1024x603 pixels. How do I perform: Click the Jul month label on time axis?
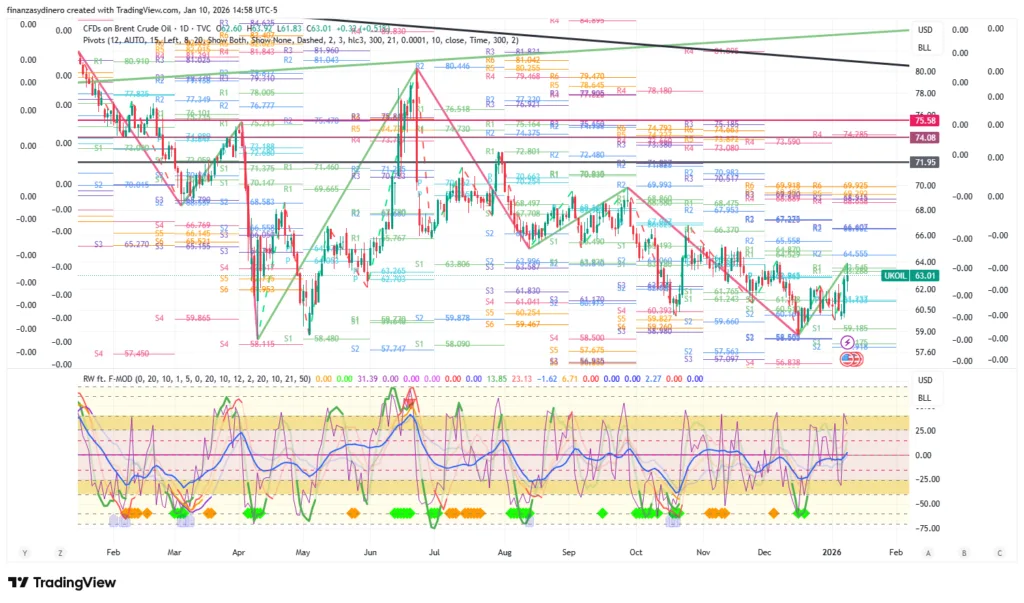[435, 552]
